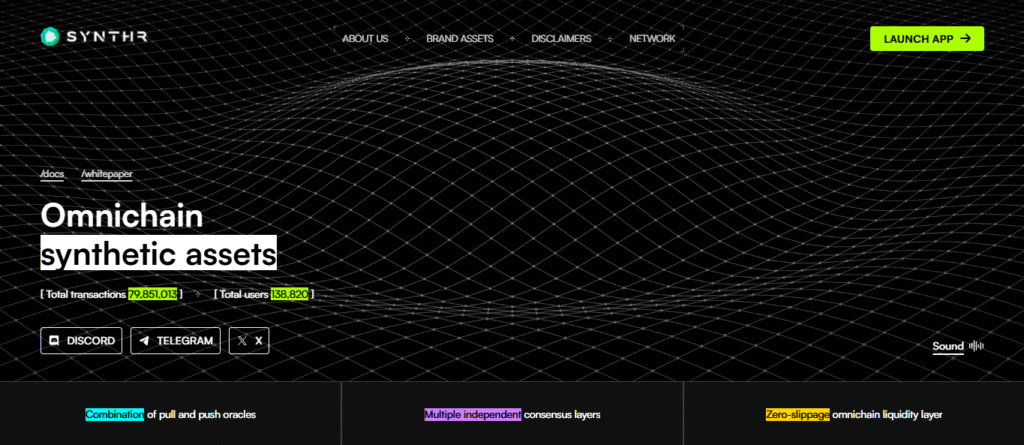
Task: Select the Multiple independent consensus layers card
Action: (512, 414)
